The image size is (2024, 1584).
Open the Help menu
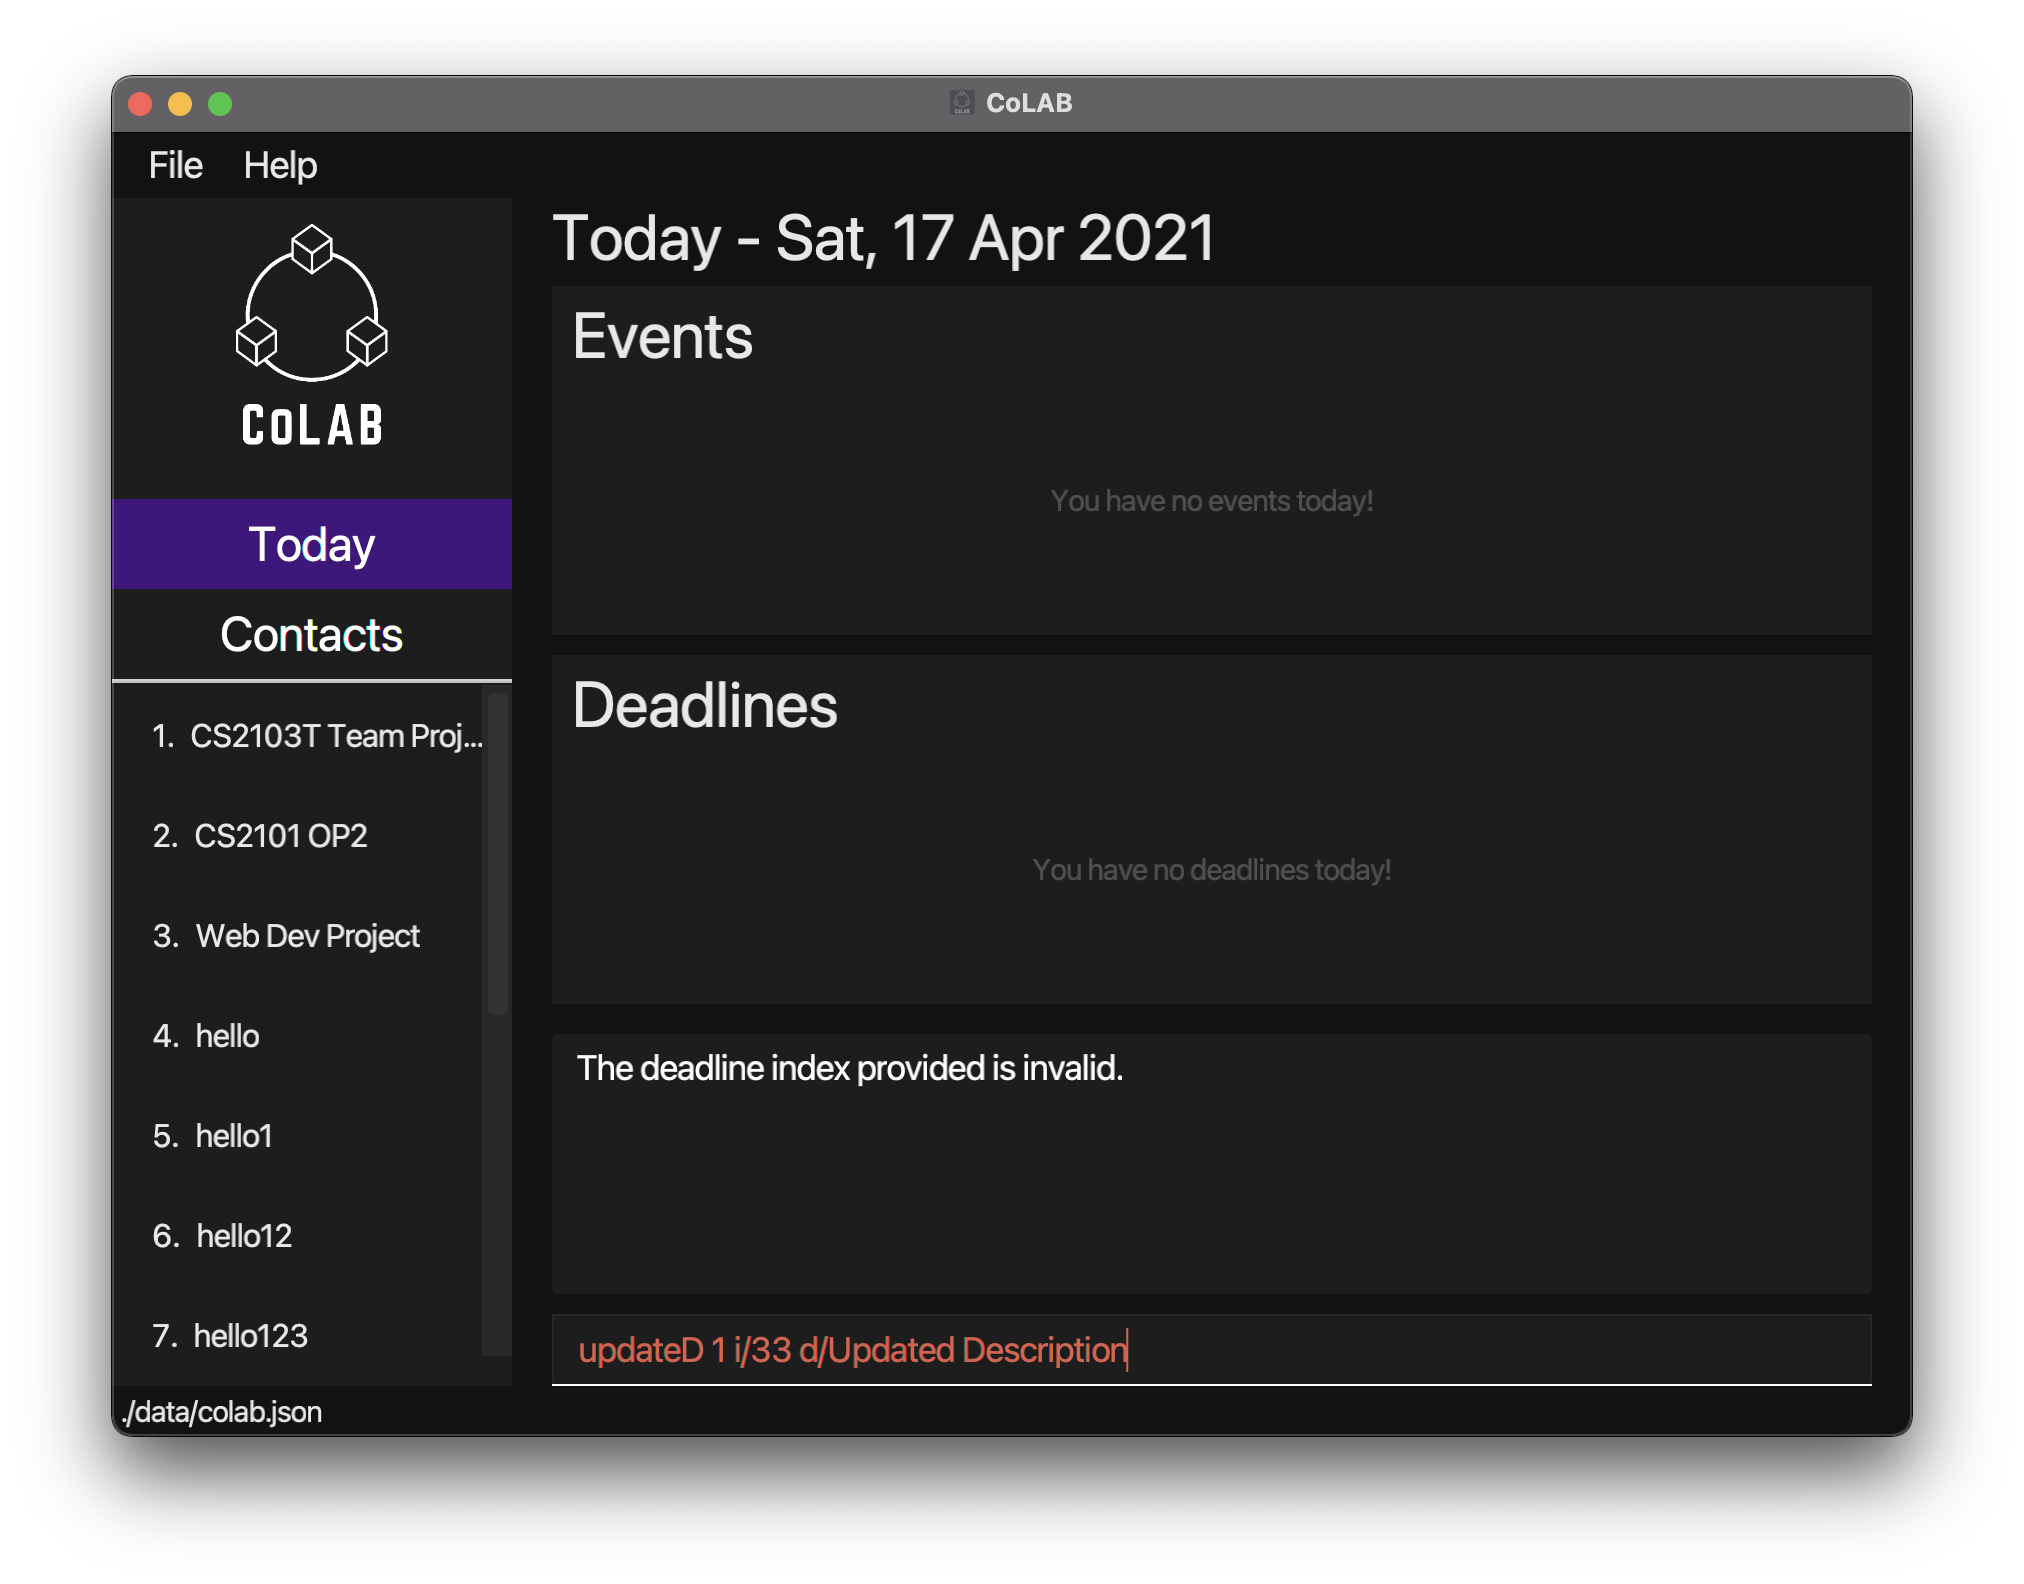(280, 165)
